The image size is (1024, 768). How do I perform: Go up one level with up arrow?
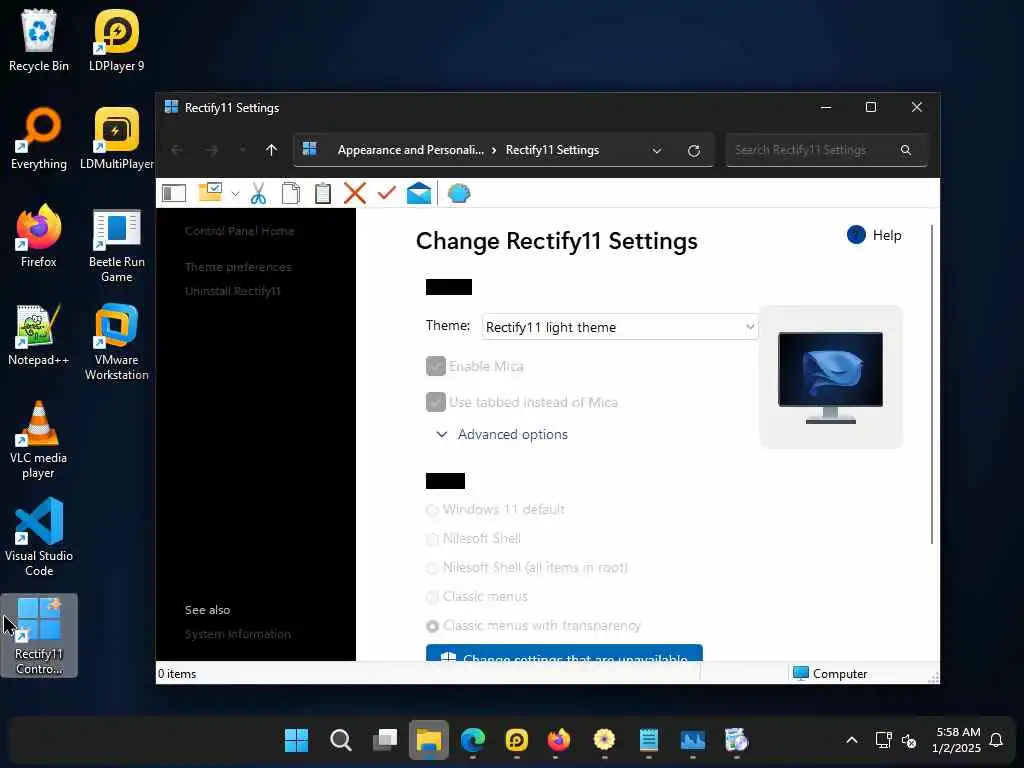[272, 150]
